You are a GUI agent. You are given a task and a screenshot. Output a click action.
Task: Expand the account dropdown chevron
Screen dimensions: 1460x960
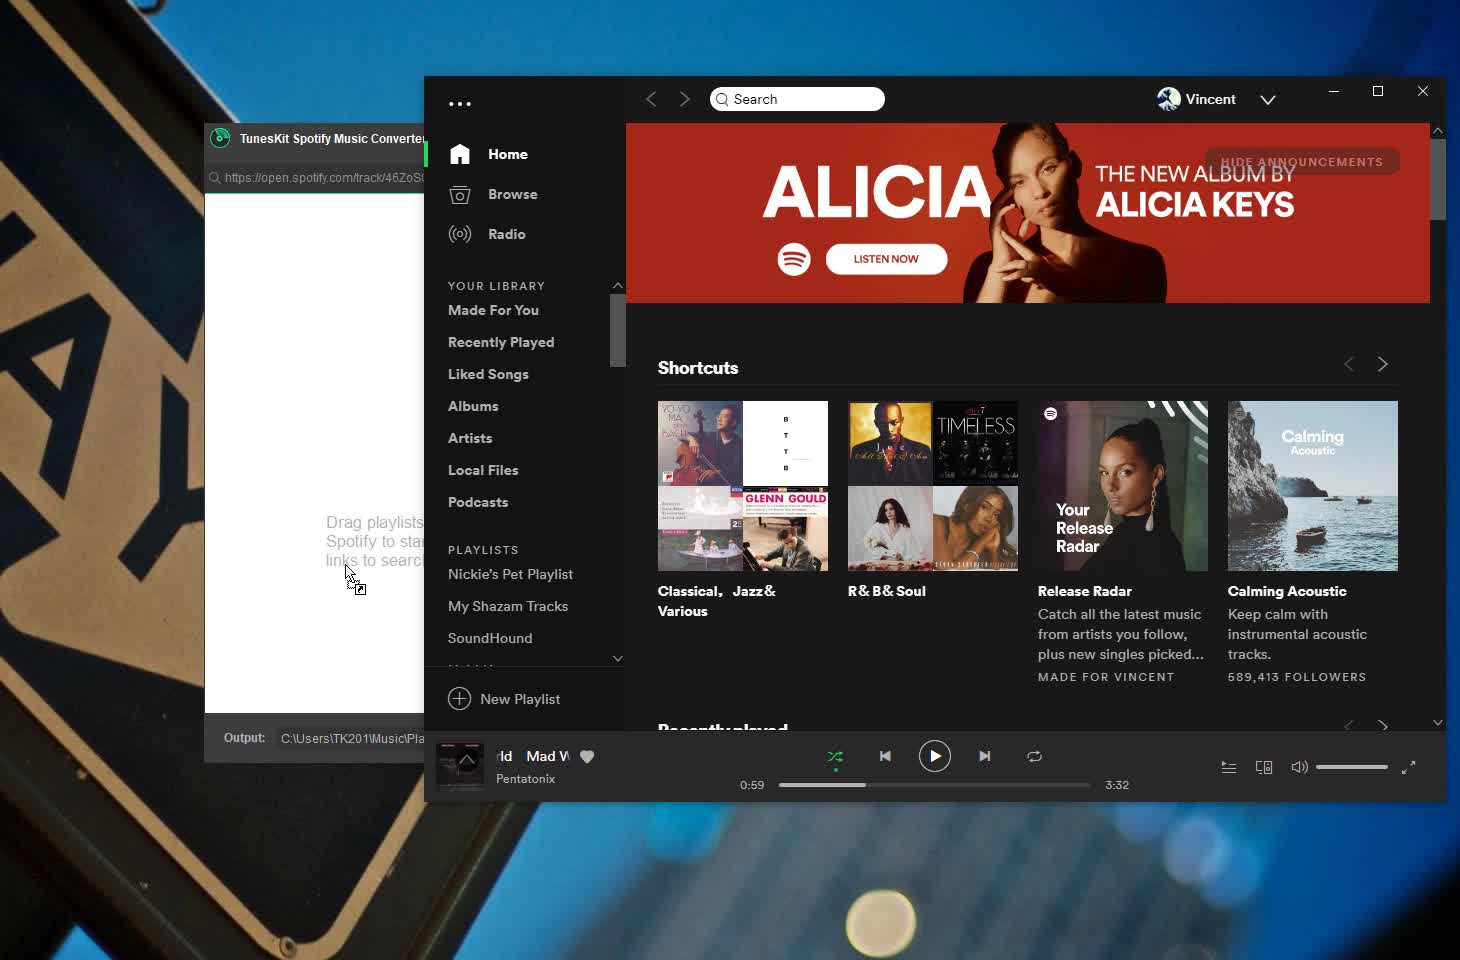[1268, 100]
